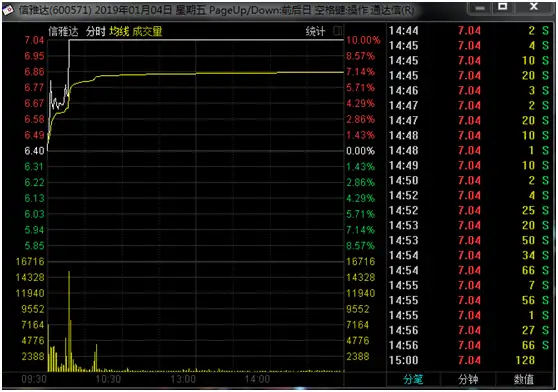This screenshot has height=392, width=558.
Task: Maximize the 信雅达 chart window
Action: click(503, 7)
